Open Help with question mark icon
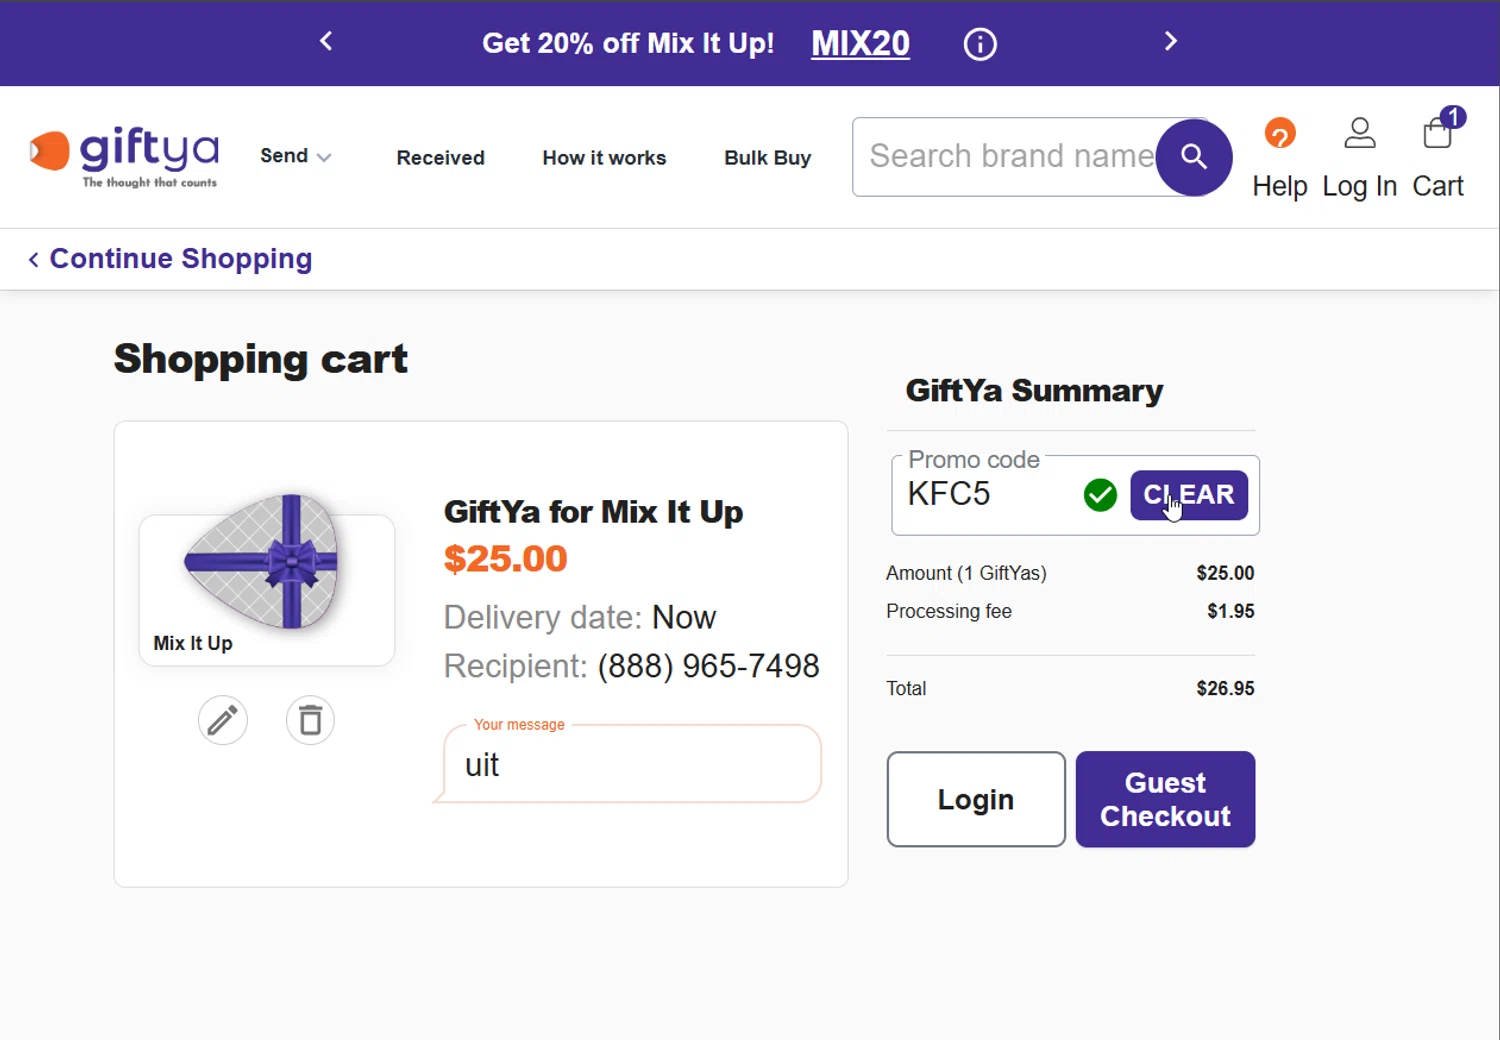Image resolution: width=1500 pixels, height=1040 pixels. [x=1280, y=158]
